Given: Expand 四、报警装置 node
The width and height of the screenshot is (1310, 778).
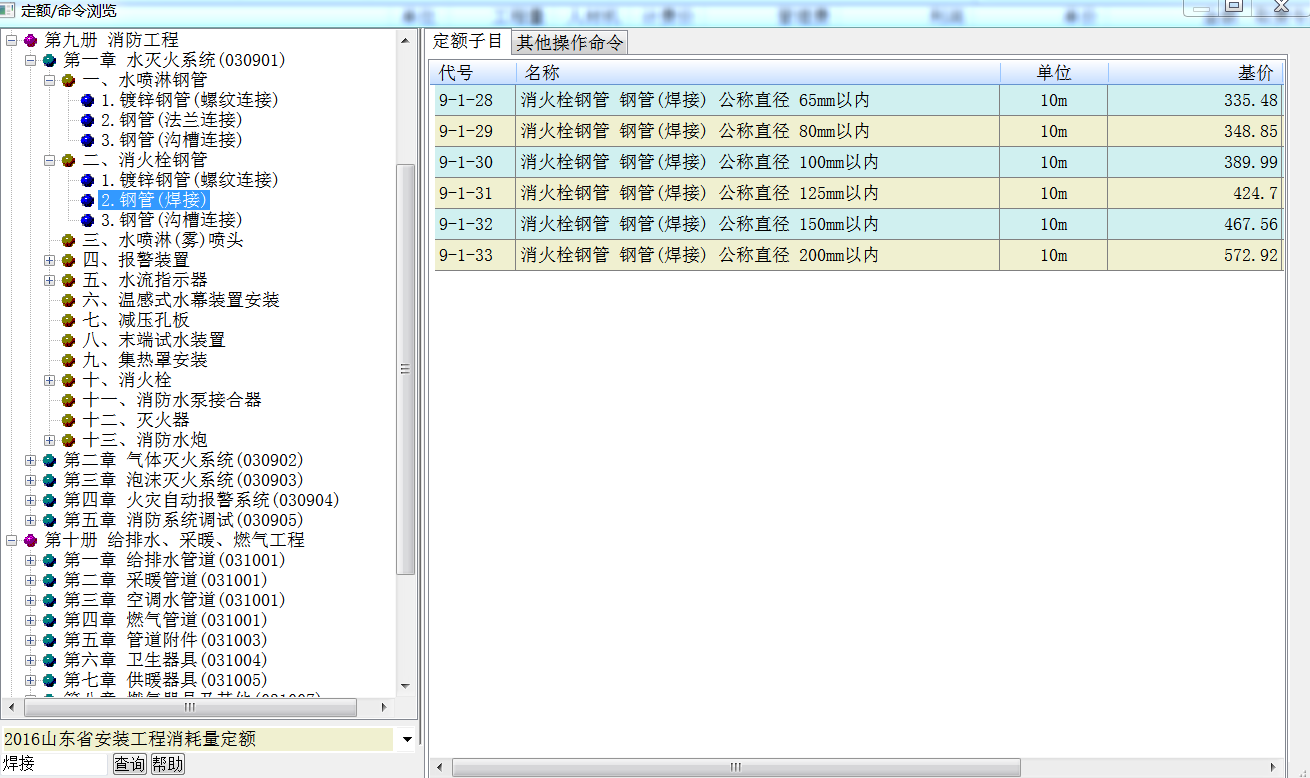Looking at the screenshot, I should pyautogui.click(x=49, y=261).
